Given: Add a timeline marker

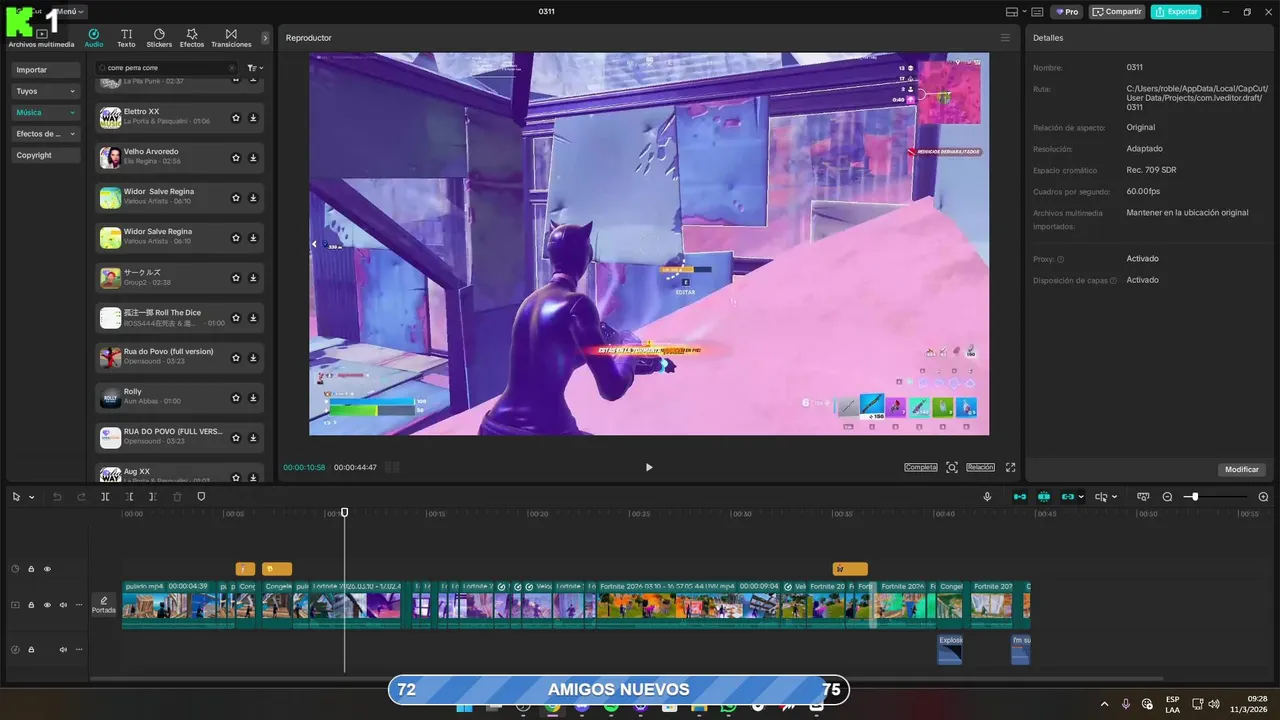Looking at the screenshot, I should tap(201, 496).
